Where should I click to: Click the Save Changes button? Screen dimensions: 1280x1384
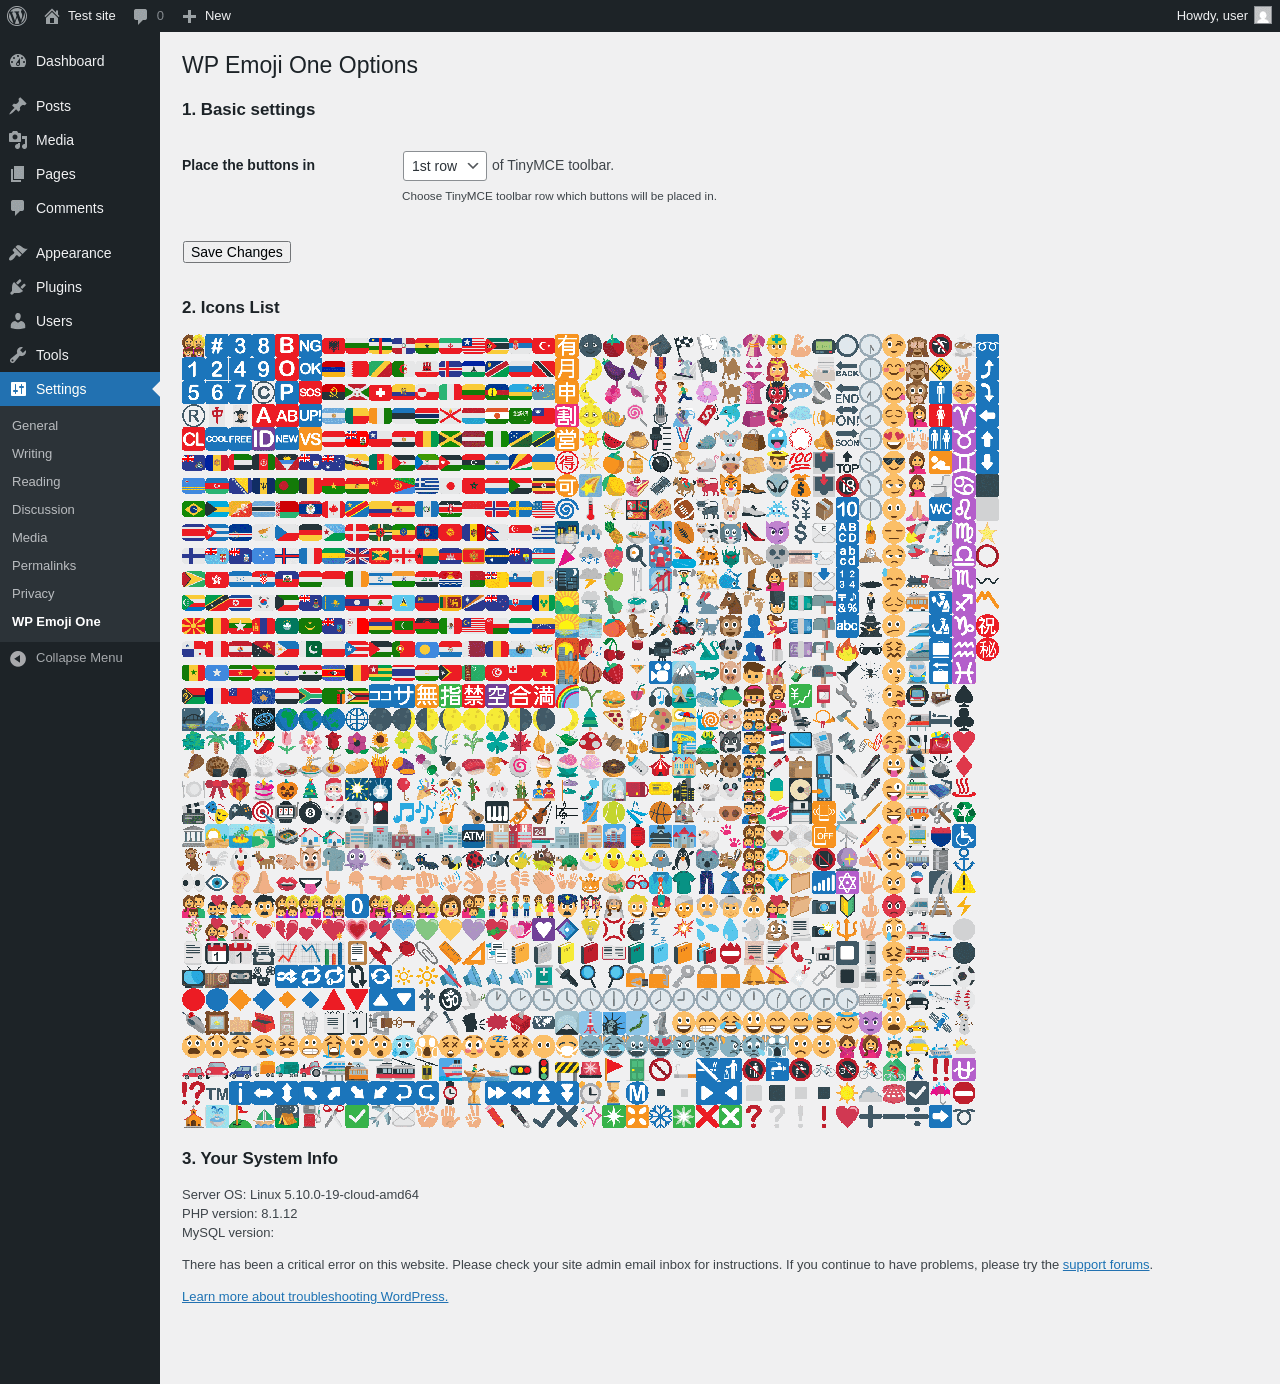(237, 252)
